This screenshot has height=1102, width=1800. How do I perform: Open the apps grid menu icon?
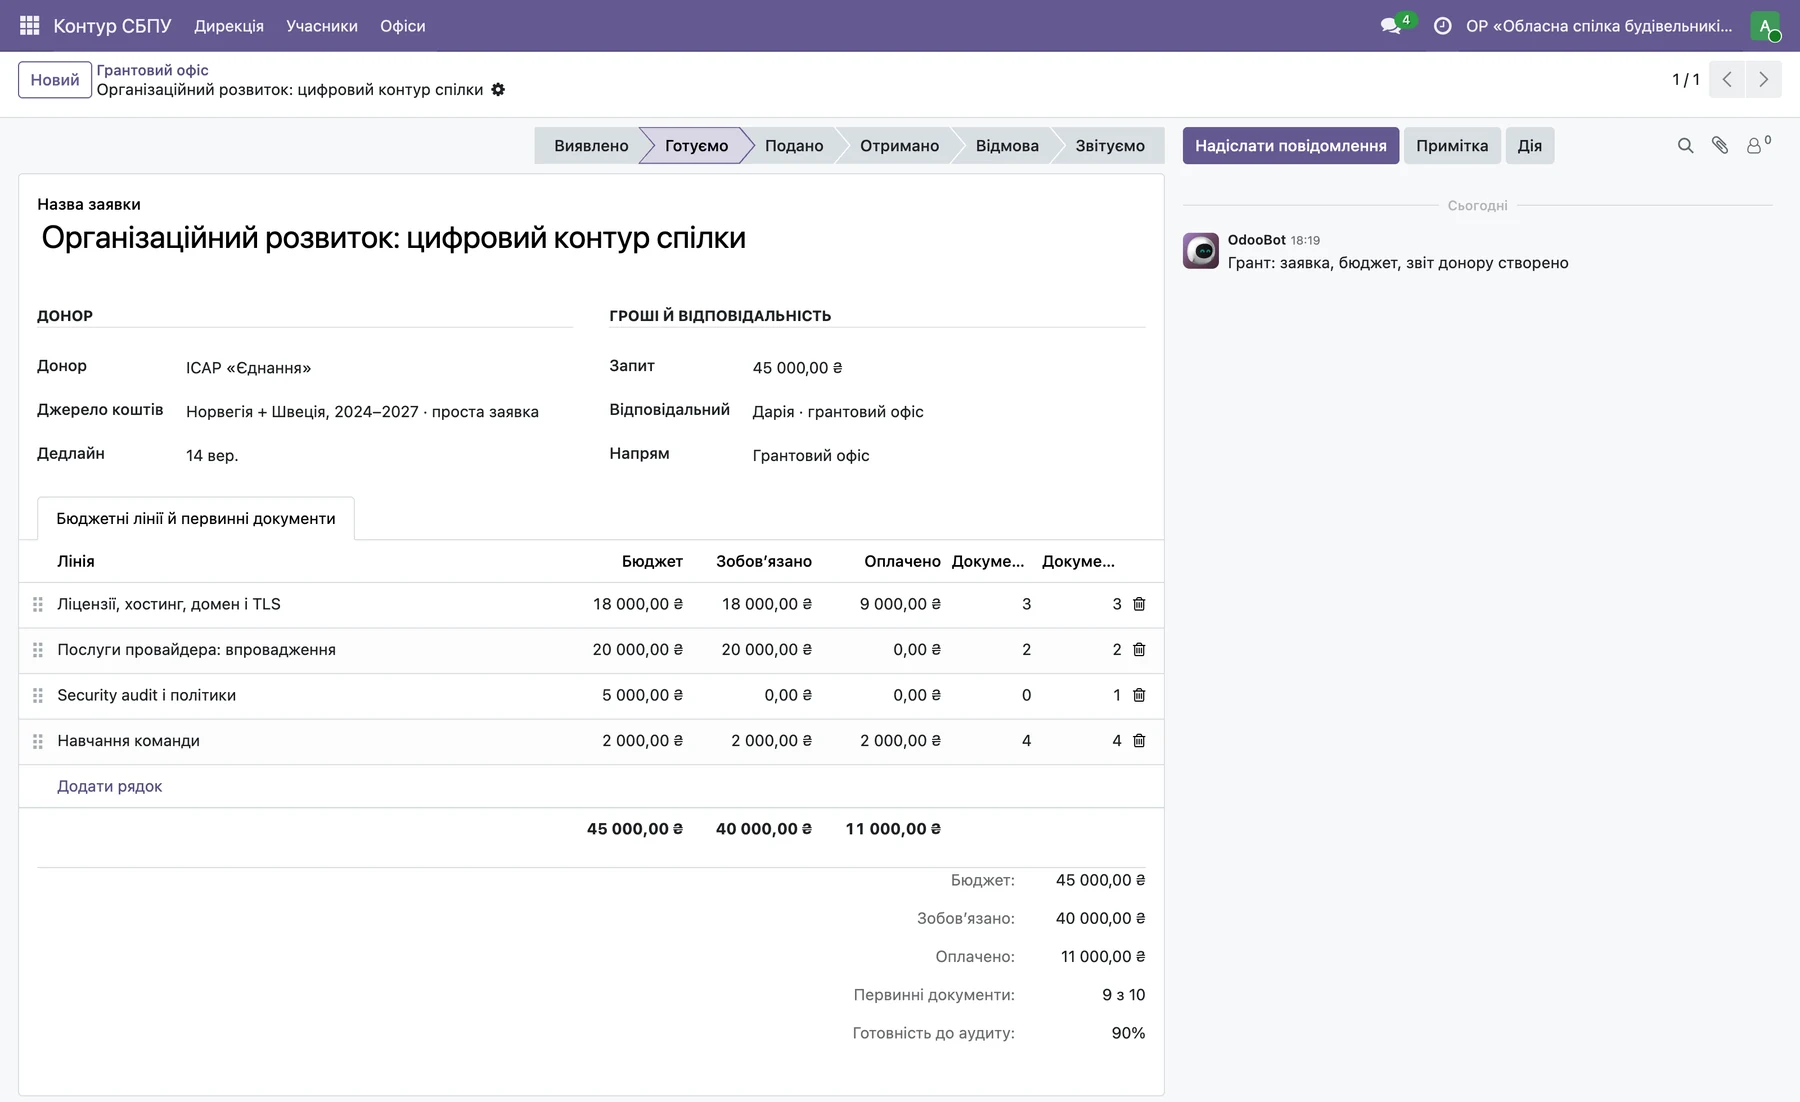coord(30,26)
